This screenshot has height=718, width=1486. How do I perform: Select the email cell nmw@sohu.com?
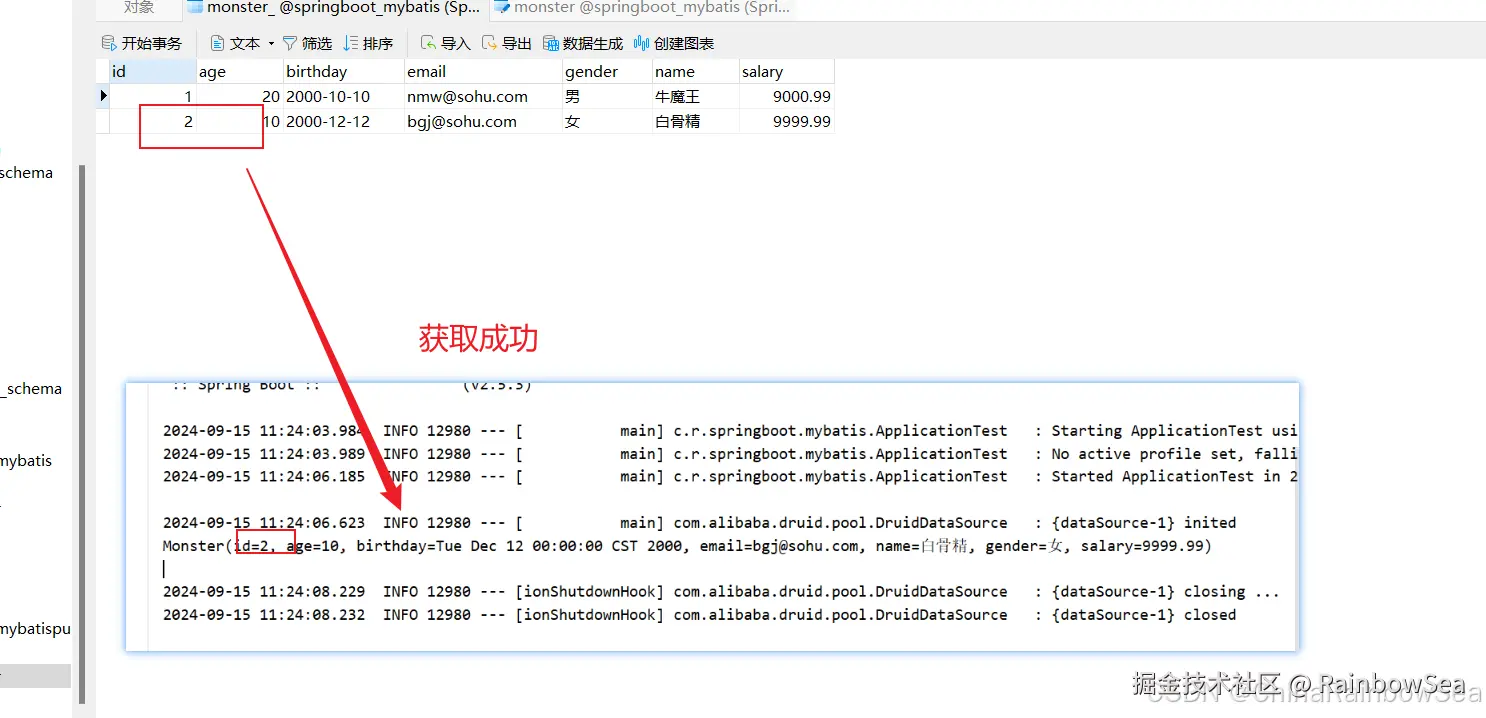[483, 97]
